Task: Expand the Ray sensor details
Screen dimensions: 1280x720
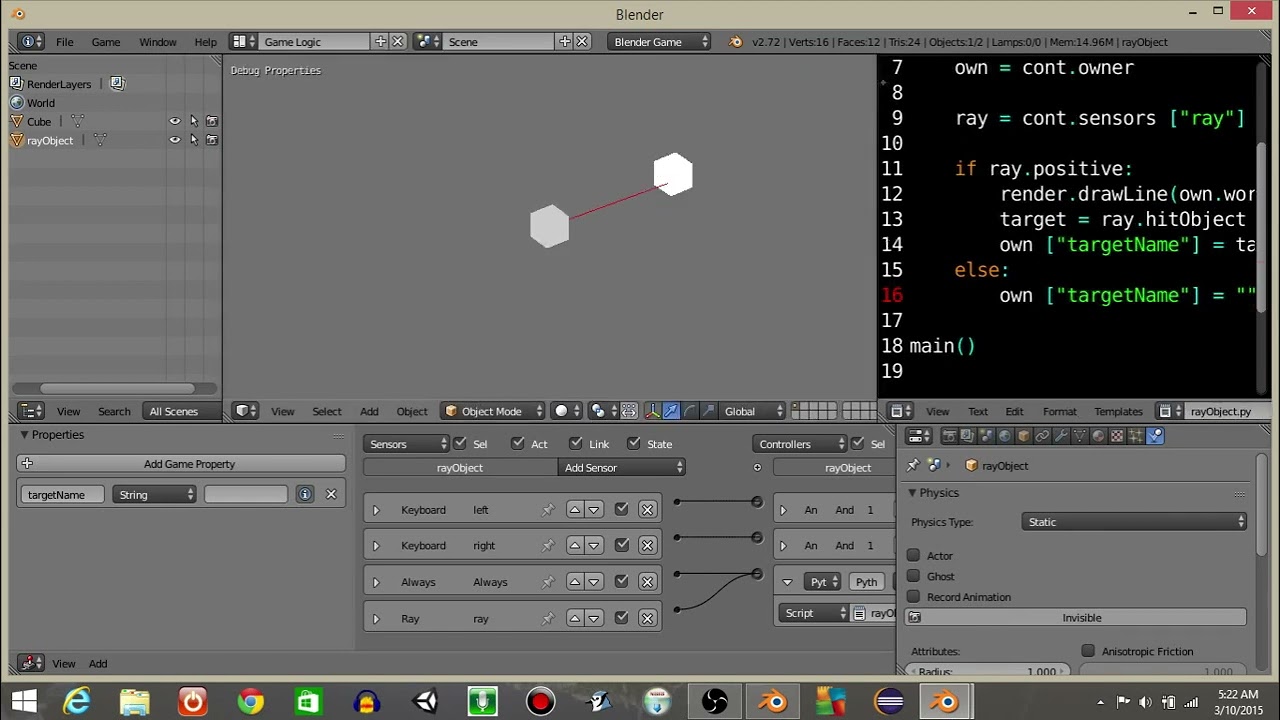Action: (x=376, y=619)
